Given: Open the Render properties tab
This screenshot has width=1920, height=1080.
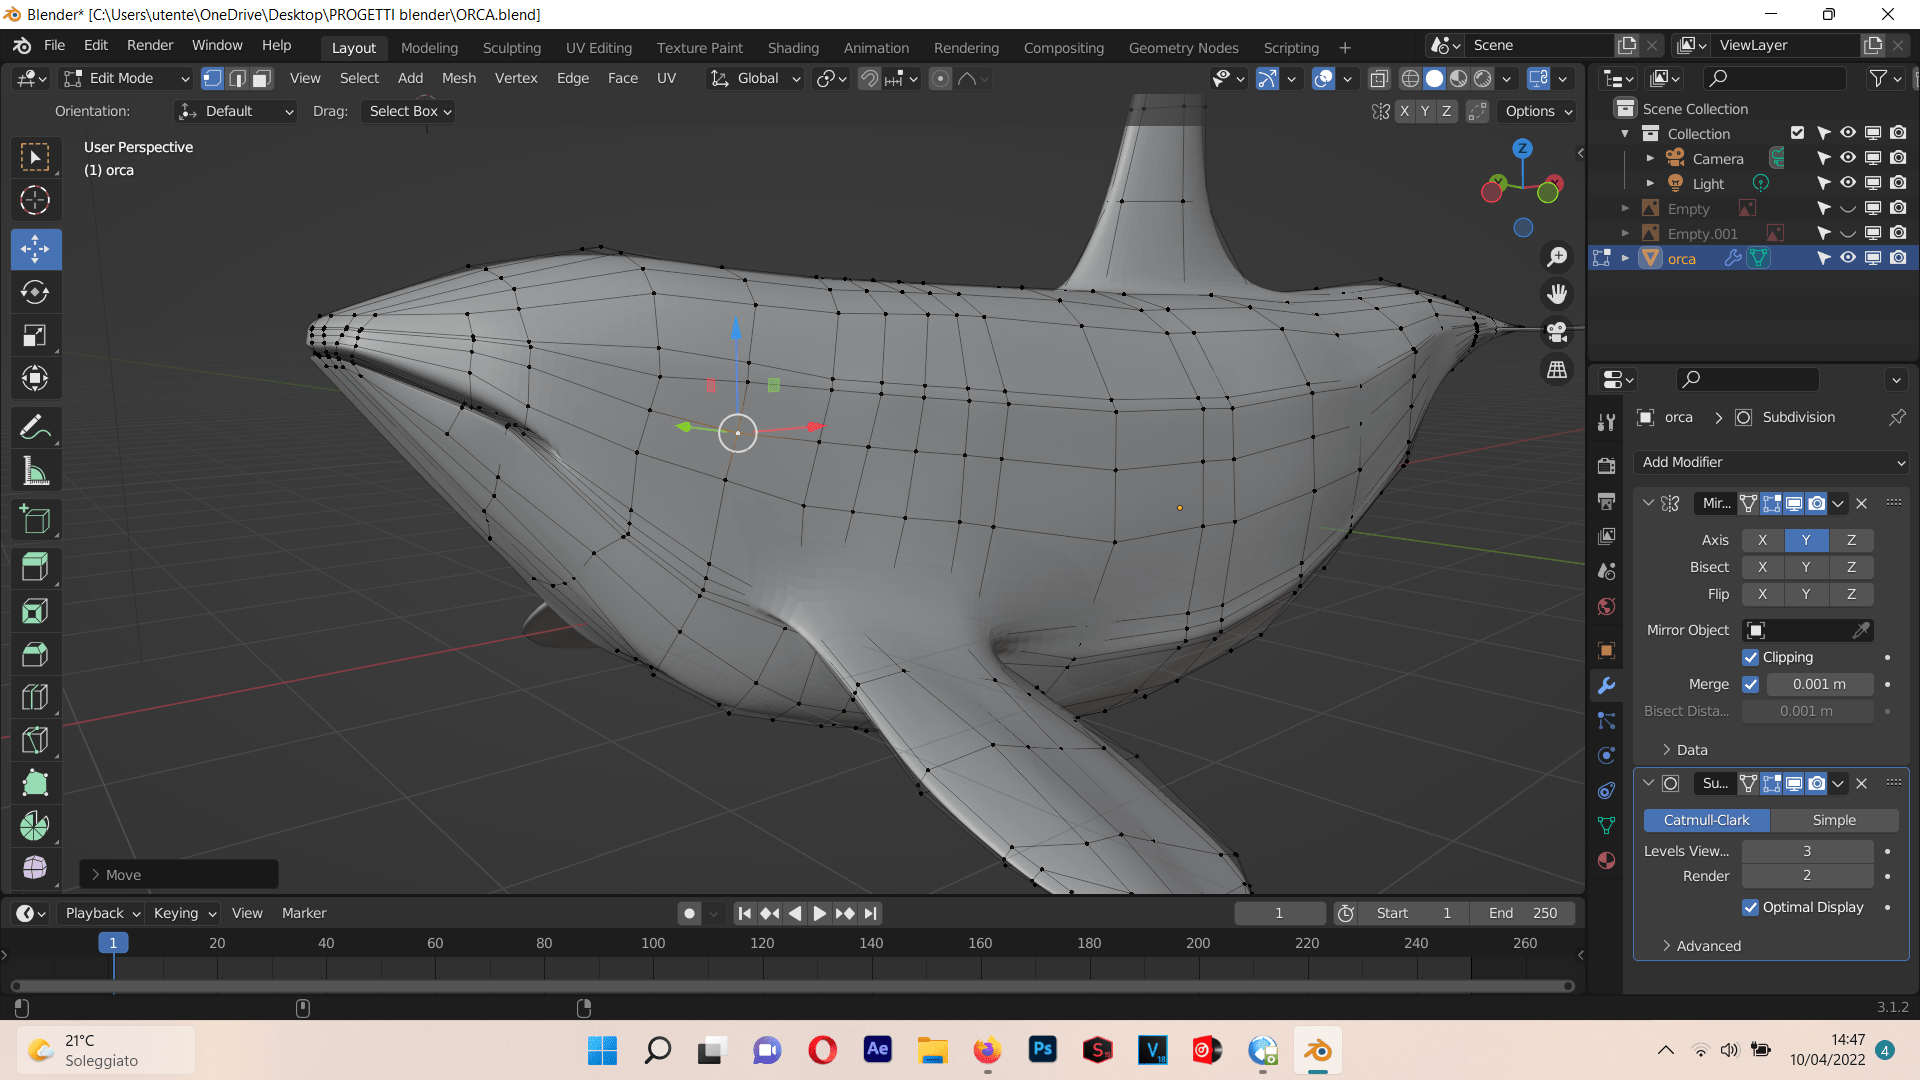Looking at the screenshot, I should click(1606, 466).
